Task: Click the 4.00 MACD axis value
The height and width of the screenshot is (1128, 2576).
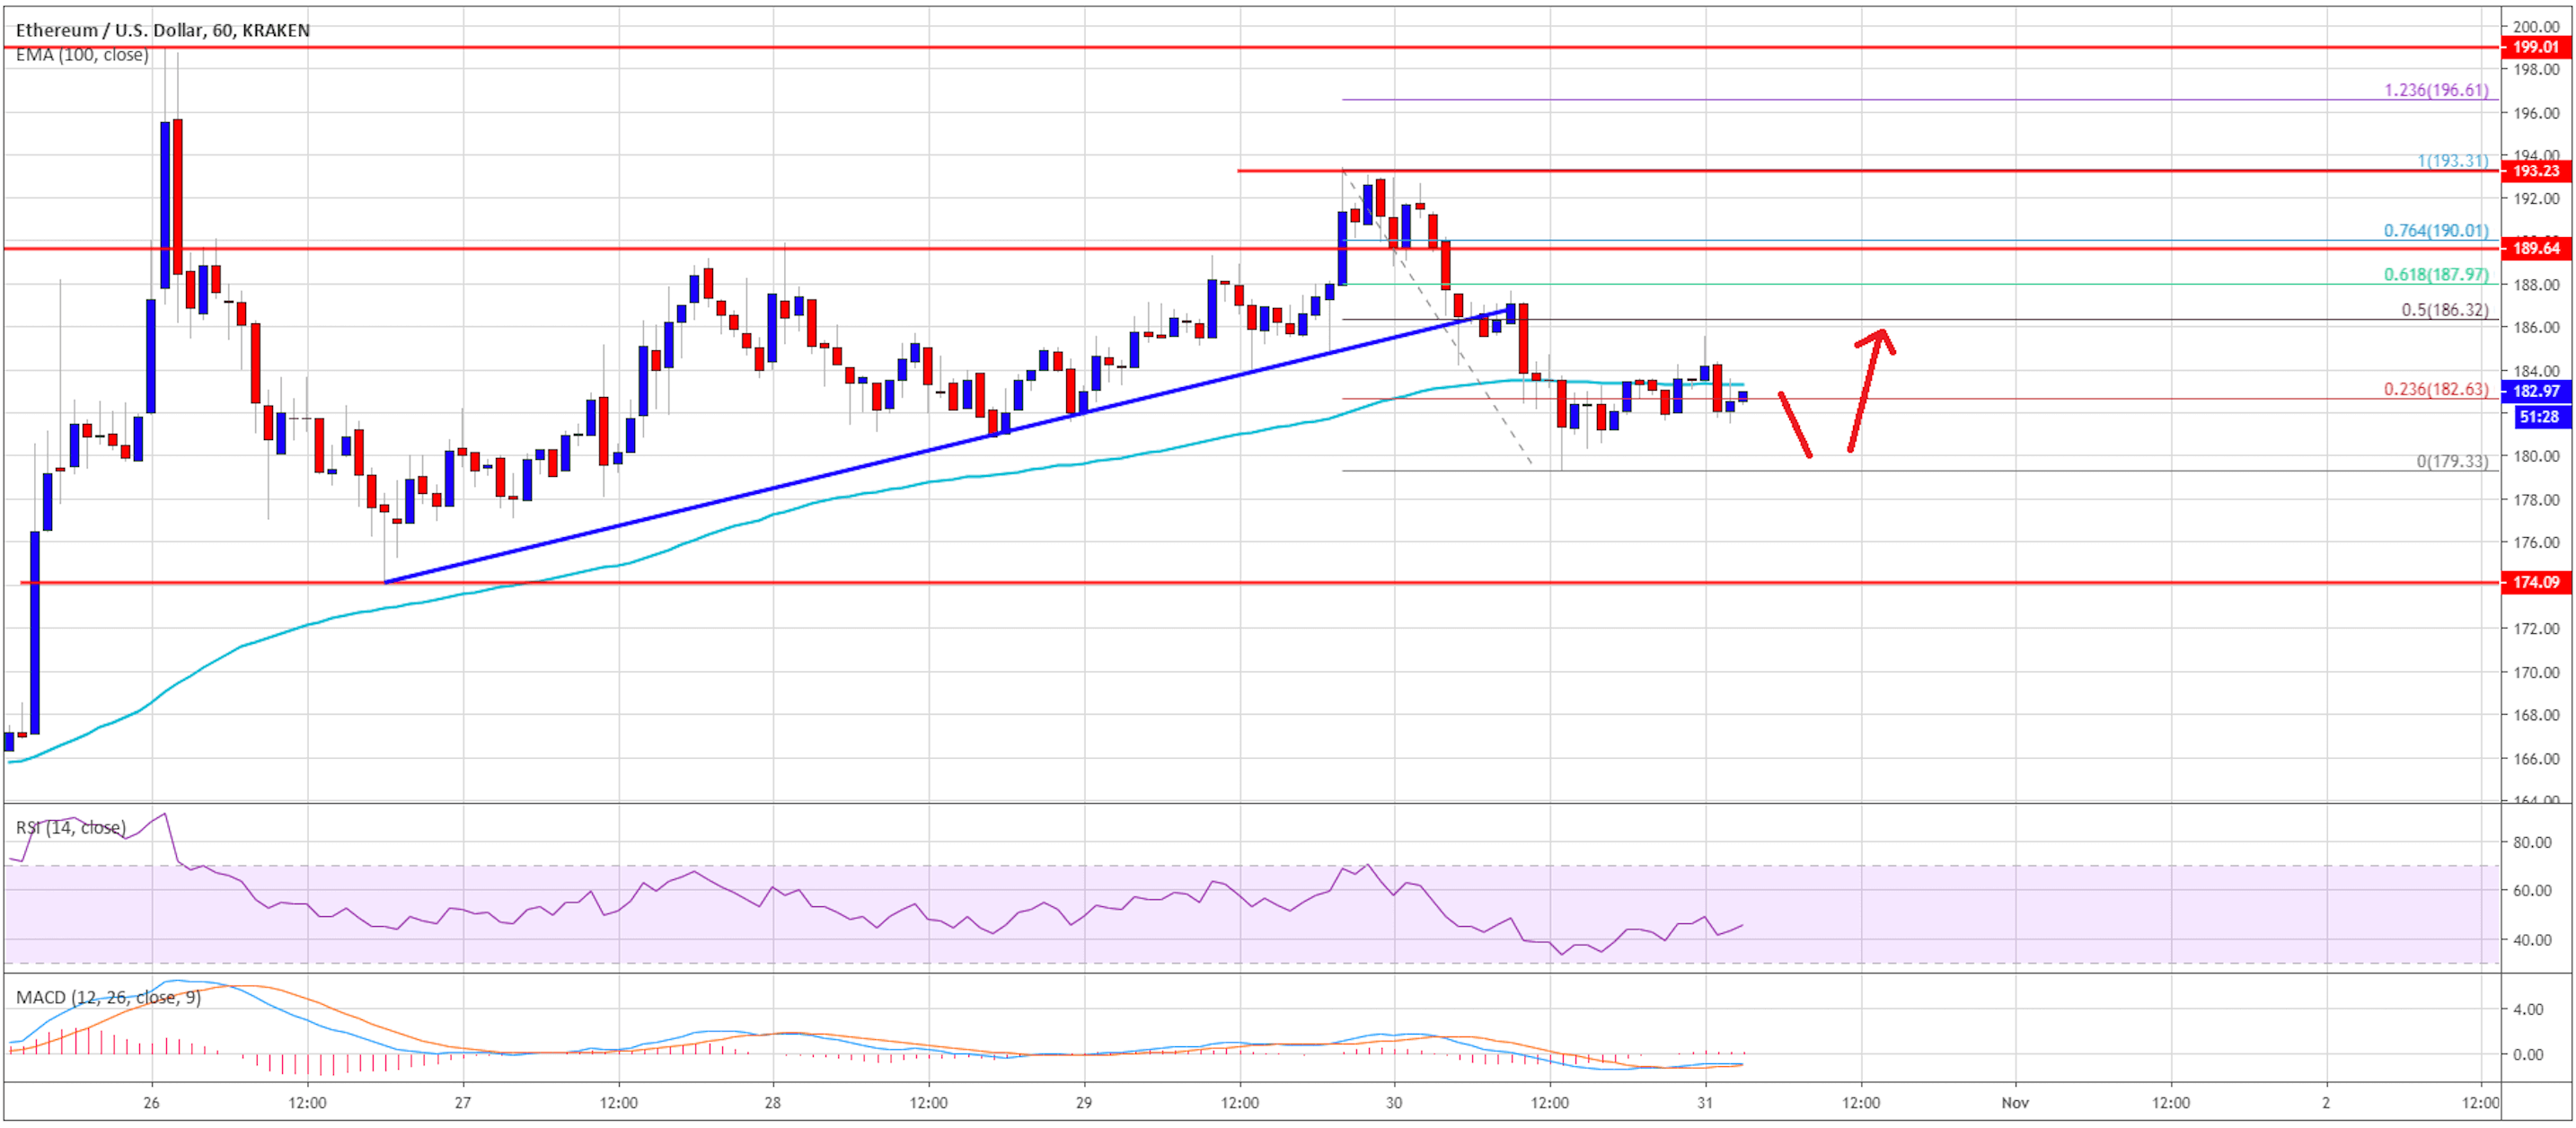Action: click(x=2527, y=1010)
